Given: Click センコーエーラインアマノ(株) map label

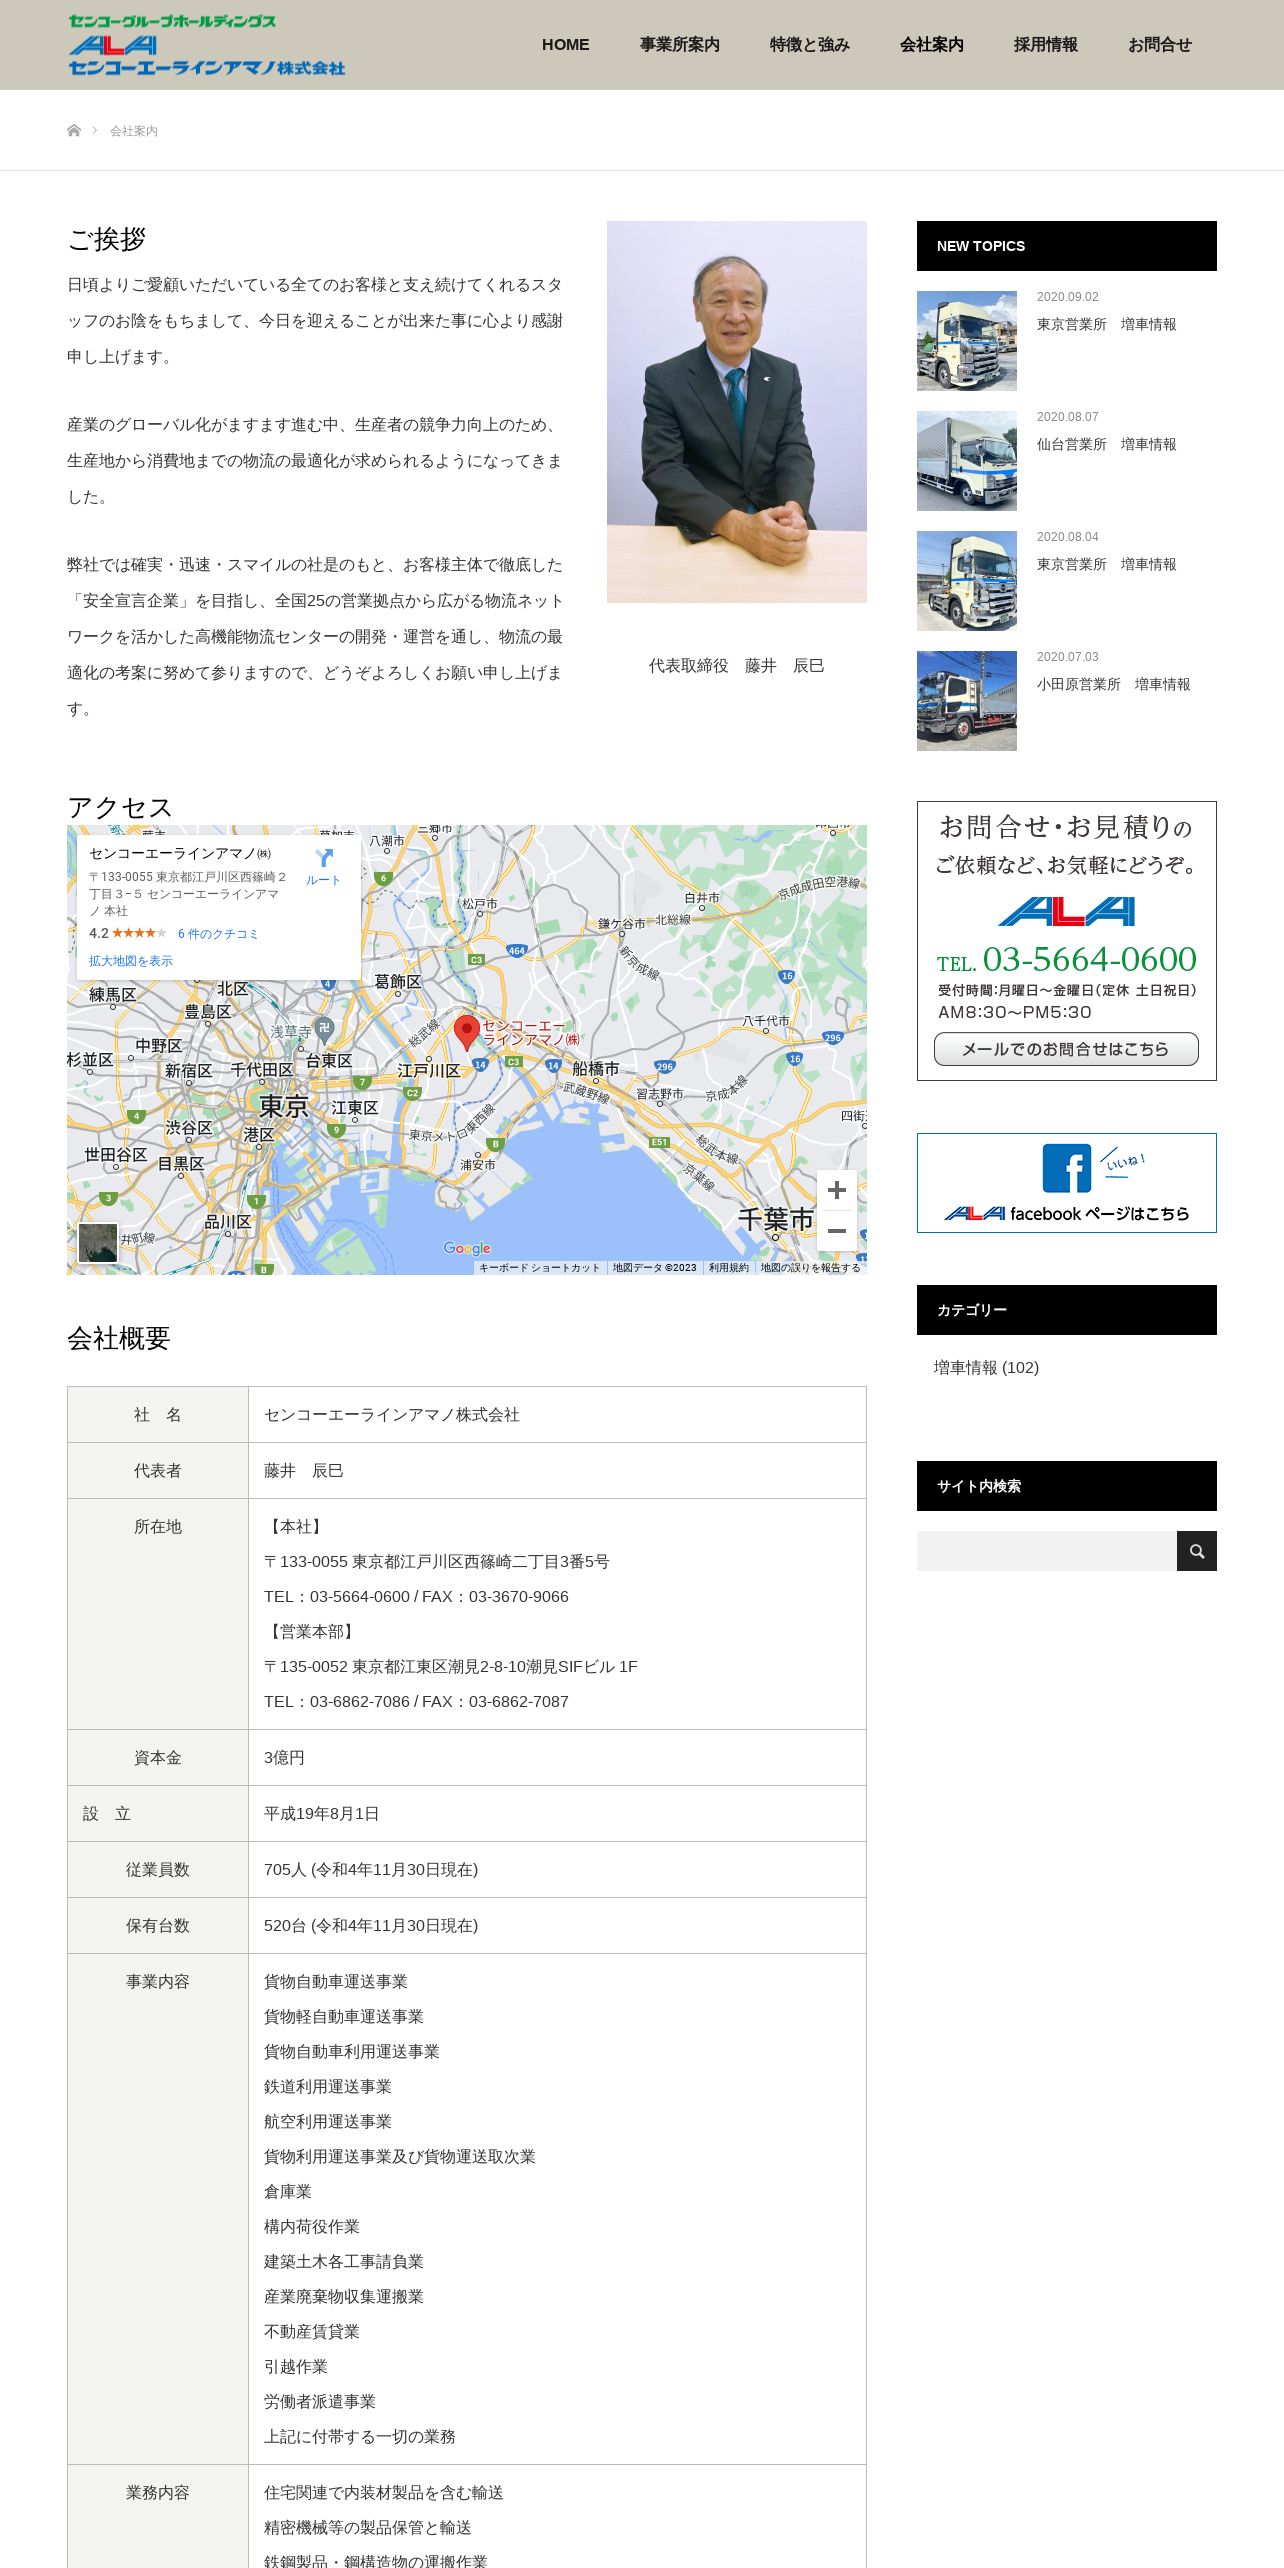Looking at the screenshot, I should tap(531, 1033).
